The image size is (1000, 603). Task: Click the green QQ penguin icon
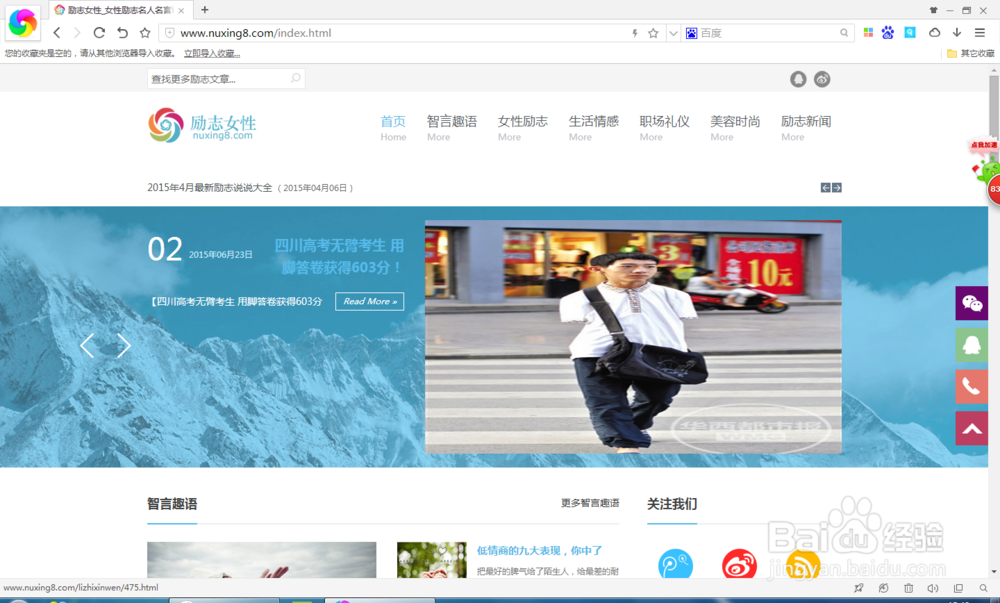click(971, 345)
